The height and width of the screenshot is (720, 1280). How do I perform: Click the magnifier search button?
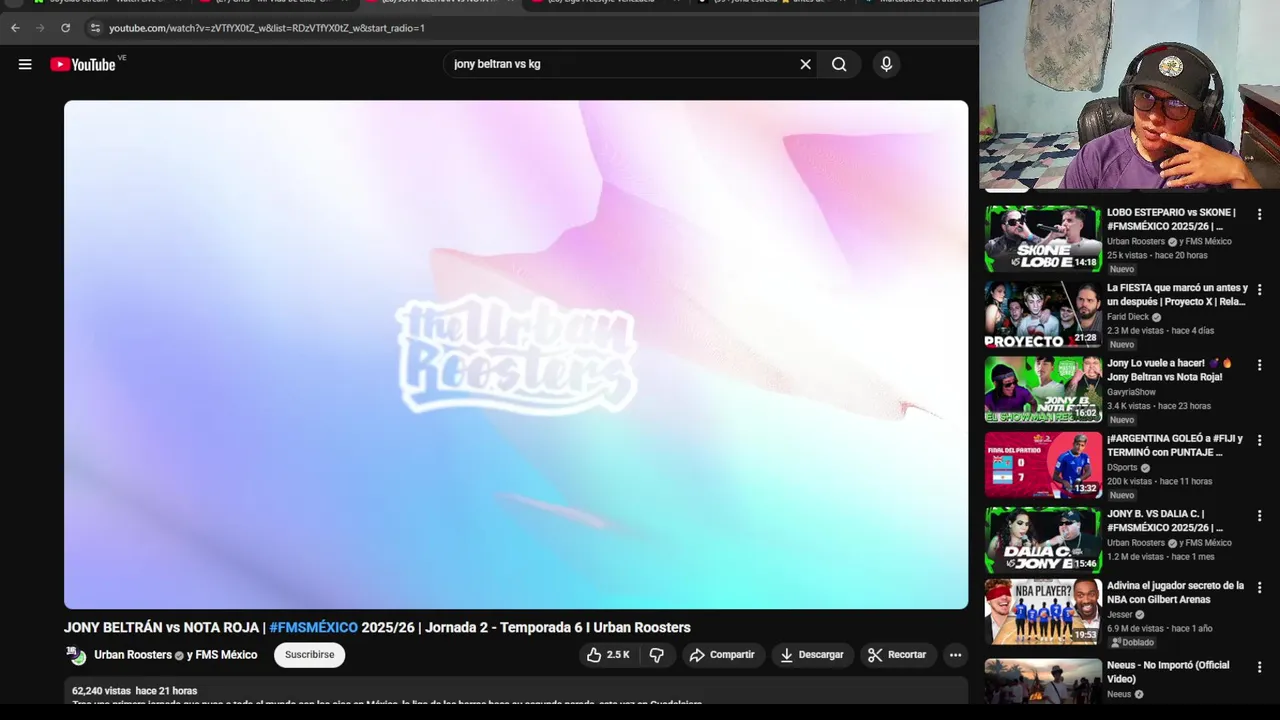click(x=839, y=64)
